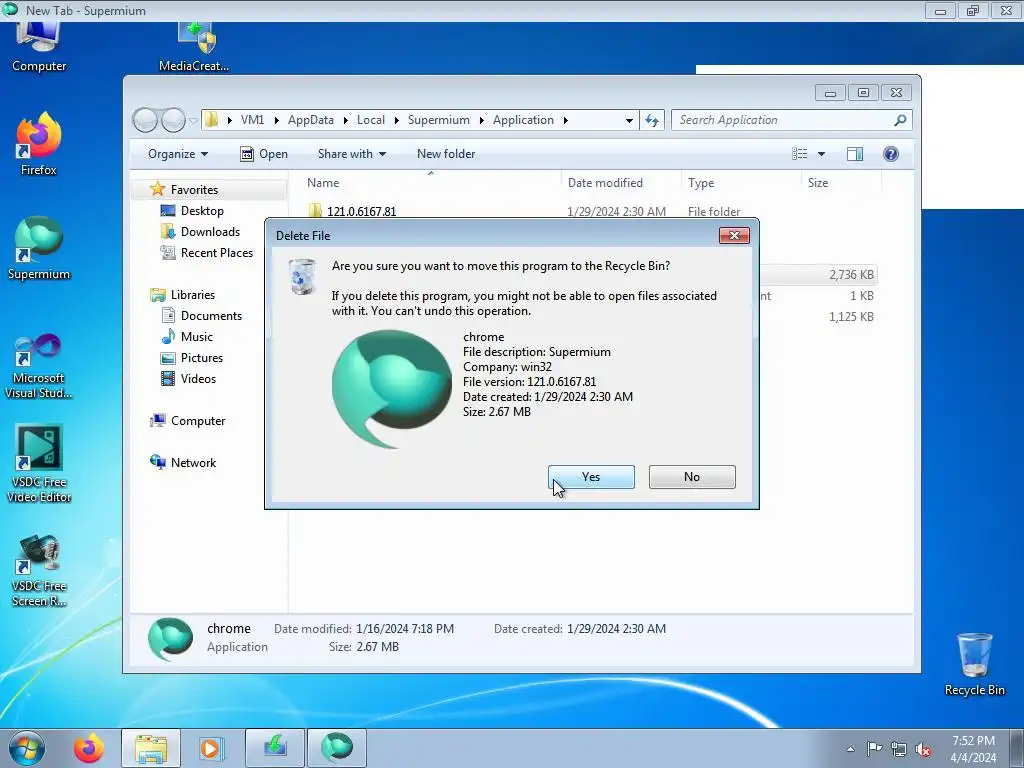
Task: Cancel deletion with the No button
Action: (692, 477)
